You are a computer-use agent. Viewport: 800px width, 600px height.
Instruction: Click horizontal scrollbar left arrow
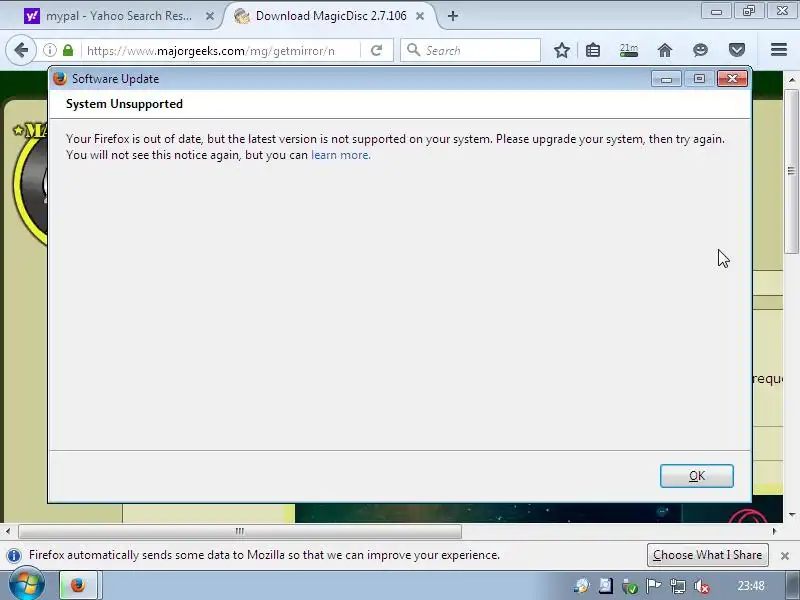[x=8, y=532]
